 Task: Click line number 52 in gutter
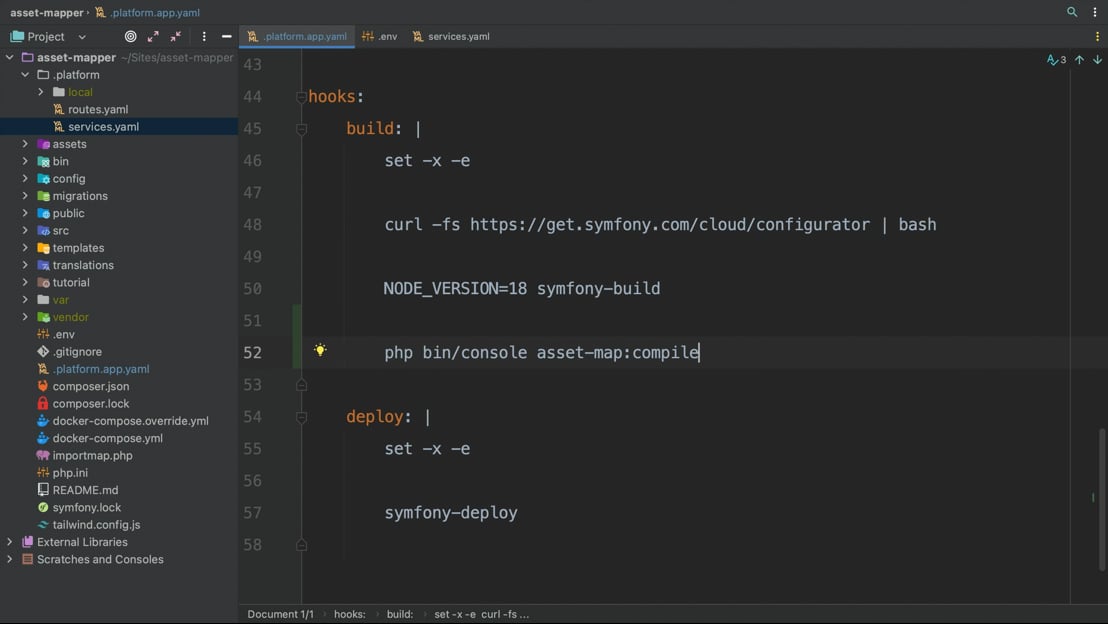click(252, 353)
